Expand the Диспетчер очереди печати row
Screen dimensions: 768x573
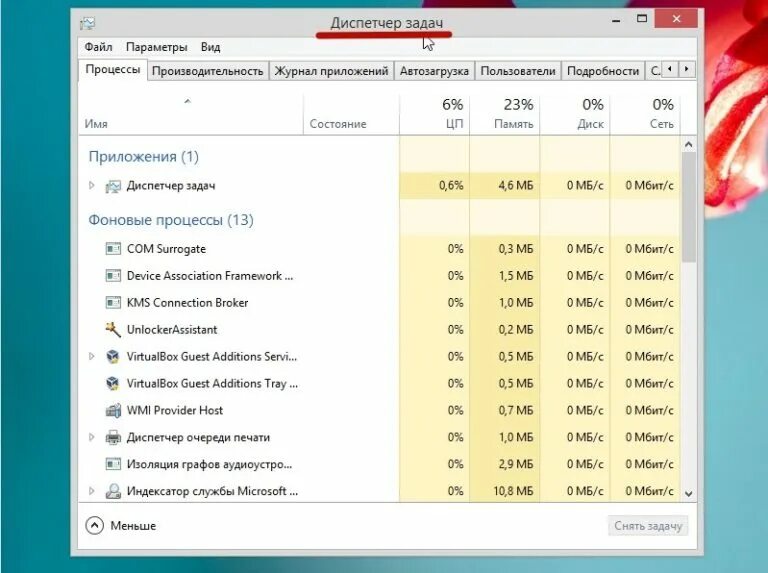(x=92, y=437)
